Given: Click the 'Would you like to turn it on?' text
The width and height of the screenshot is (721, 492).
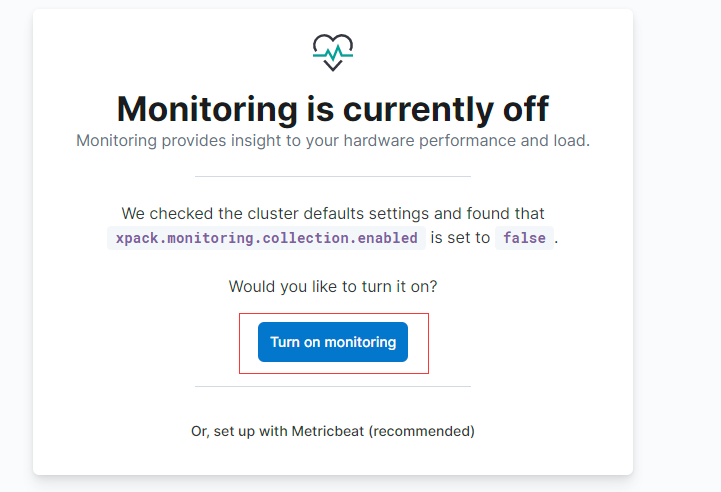Looking at the screenshot, I should (332, 286).
